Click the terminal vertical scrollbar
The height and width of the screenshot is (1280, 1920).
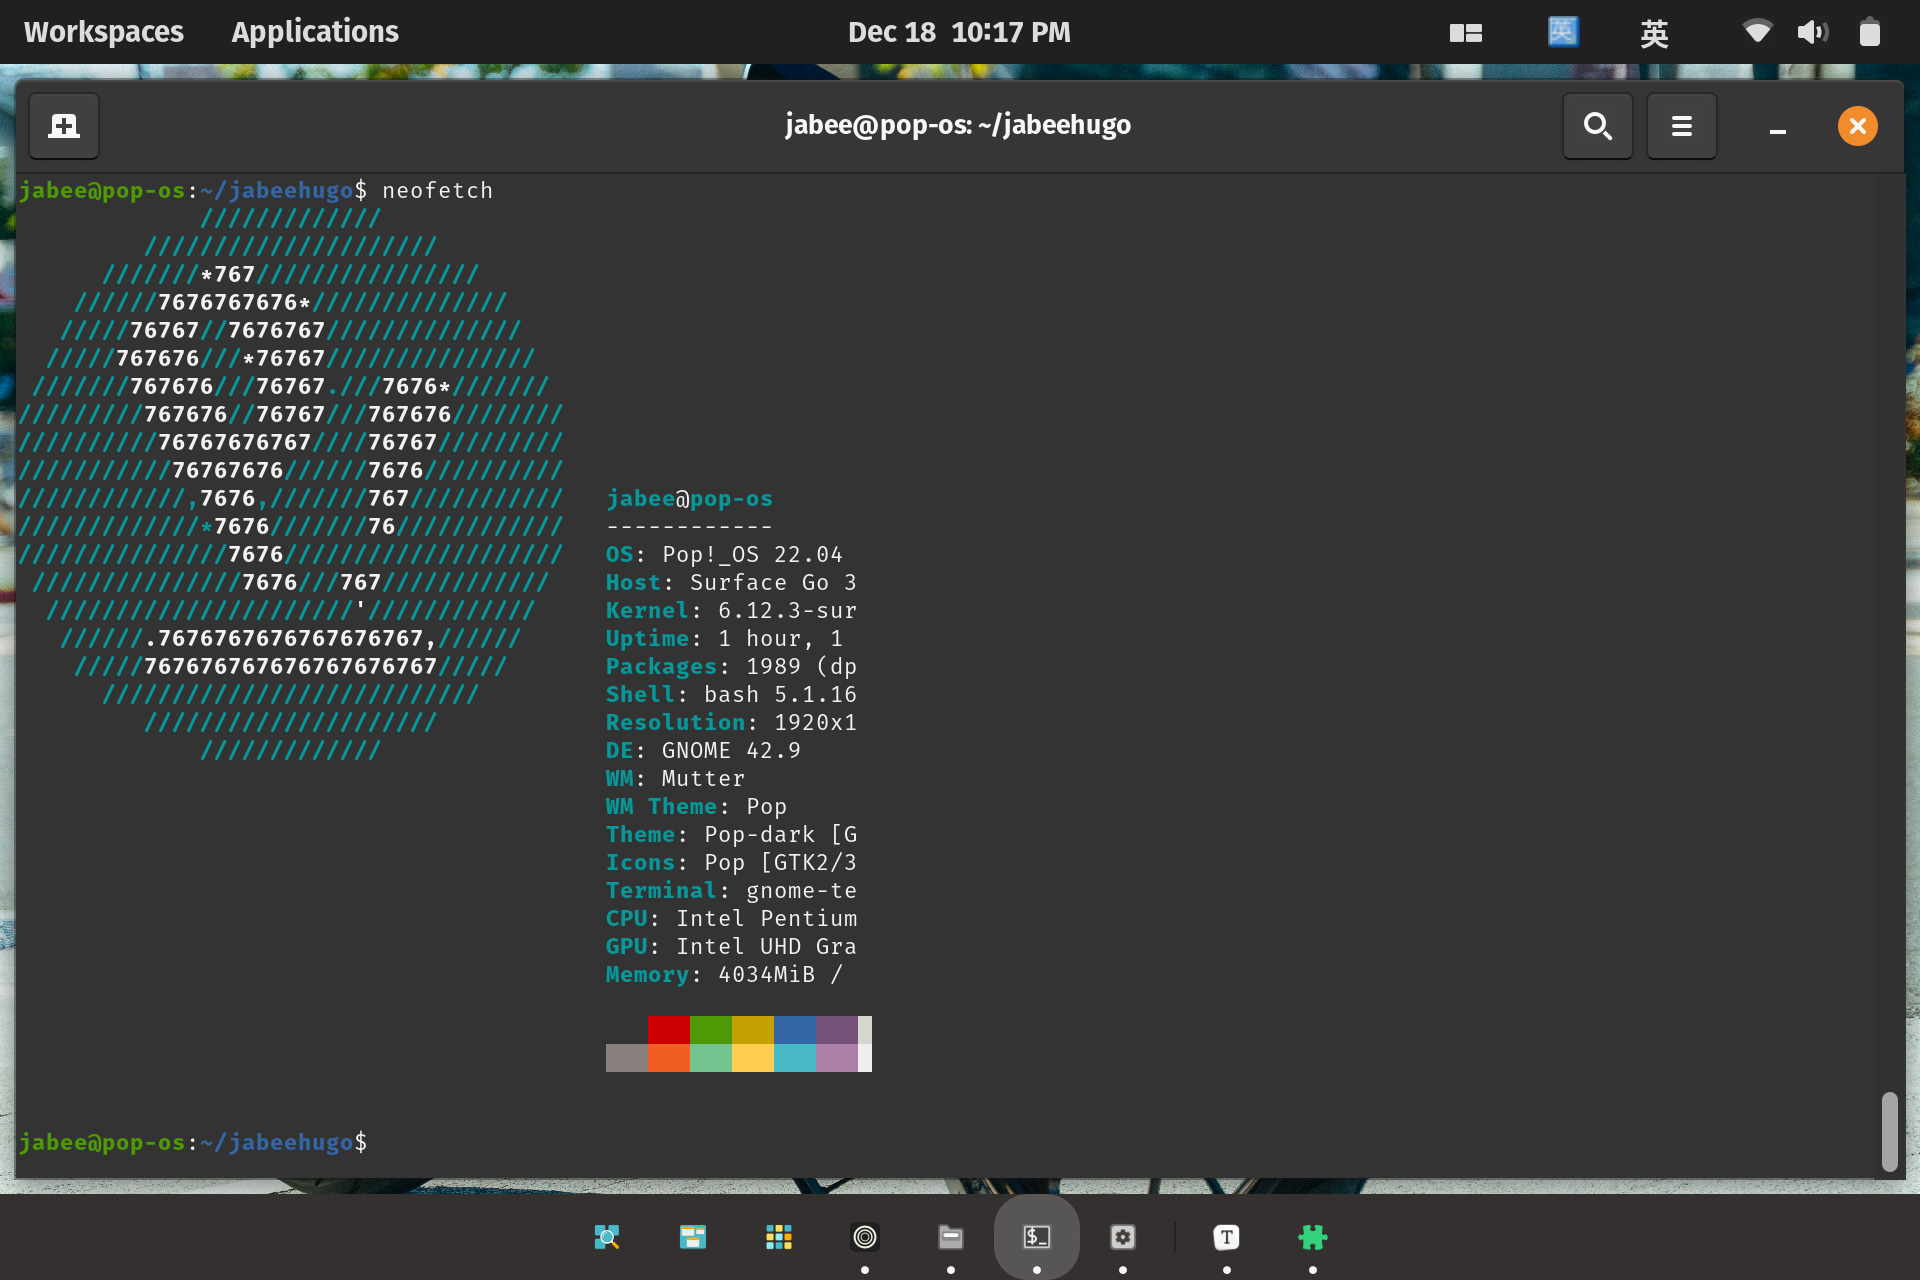pyautogui.click(x=1889, y=1131)
